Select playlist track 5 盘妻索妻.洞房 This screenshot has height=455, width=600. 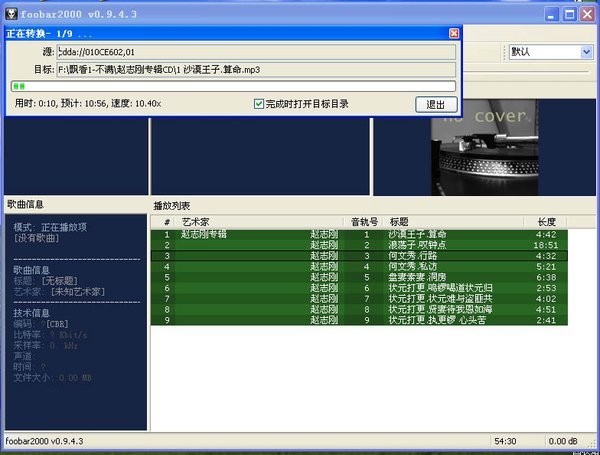coord(359,277)
